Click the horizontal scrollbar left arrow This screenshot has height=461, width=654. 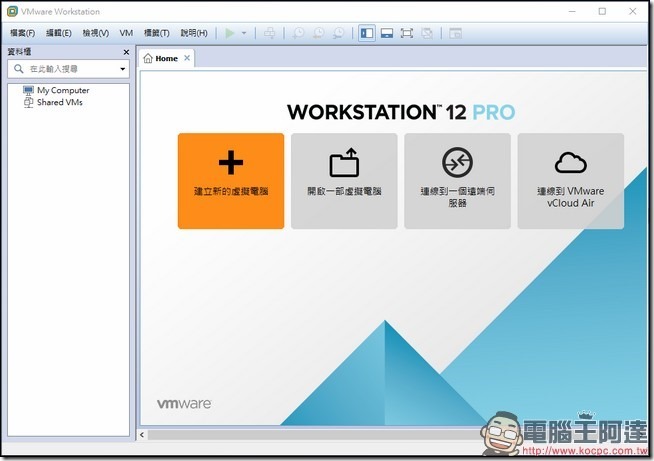tap(142, 435)
